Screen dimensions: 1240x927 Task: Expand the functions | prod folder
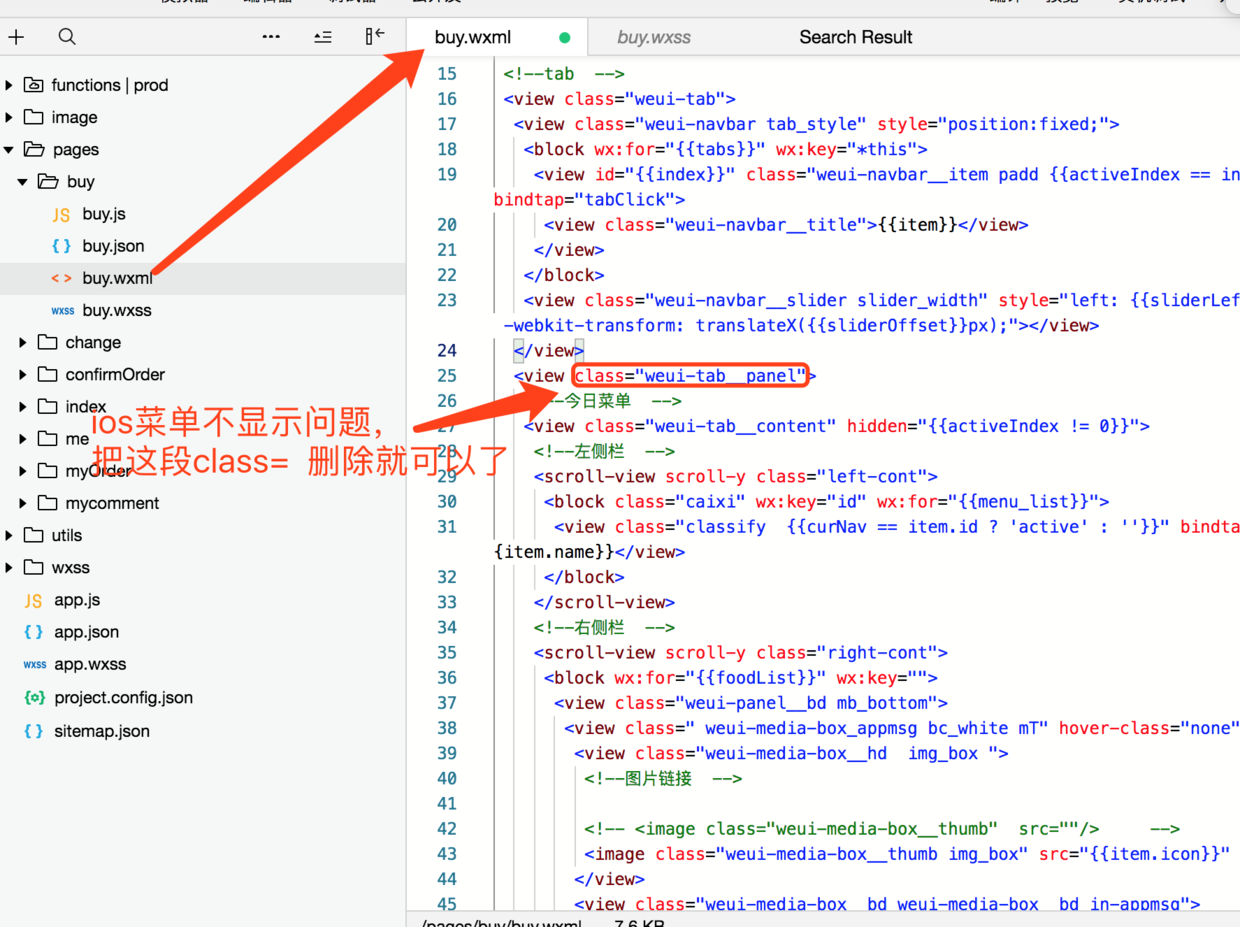[x=110, y=85]
